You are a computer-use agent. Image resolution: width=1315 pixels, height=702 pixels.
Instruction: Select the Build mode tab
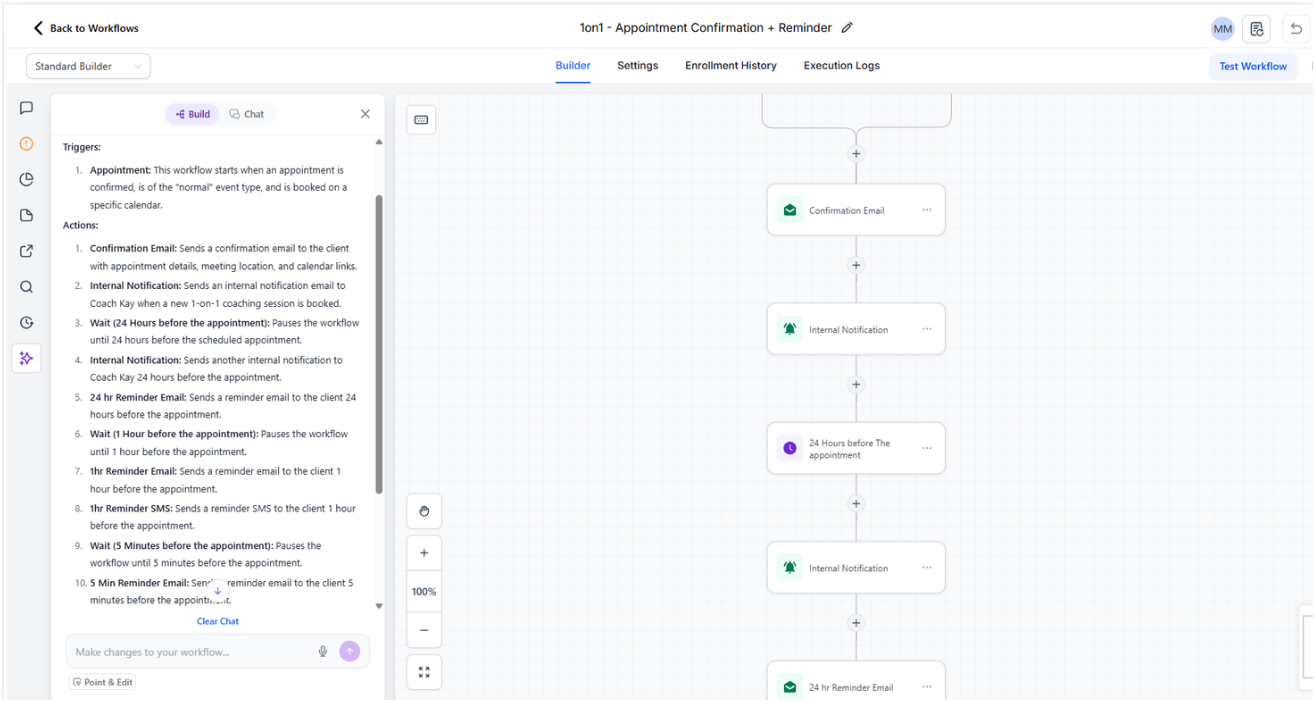193,114
